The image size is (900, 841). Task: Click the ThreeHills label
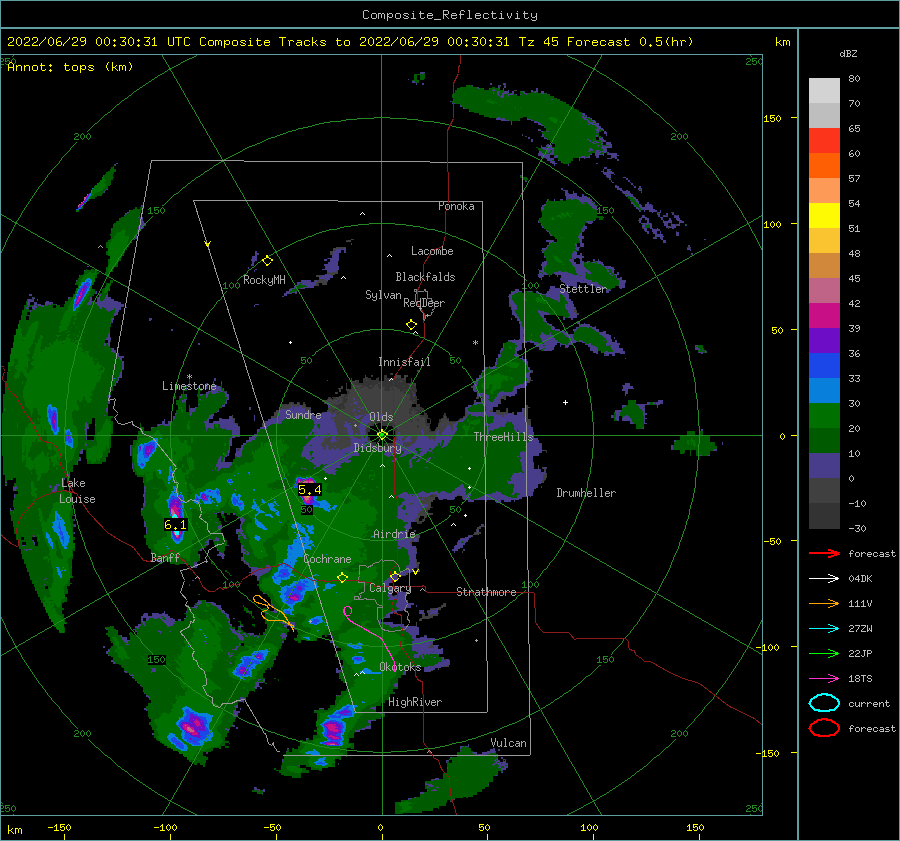(503, 437)
